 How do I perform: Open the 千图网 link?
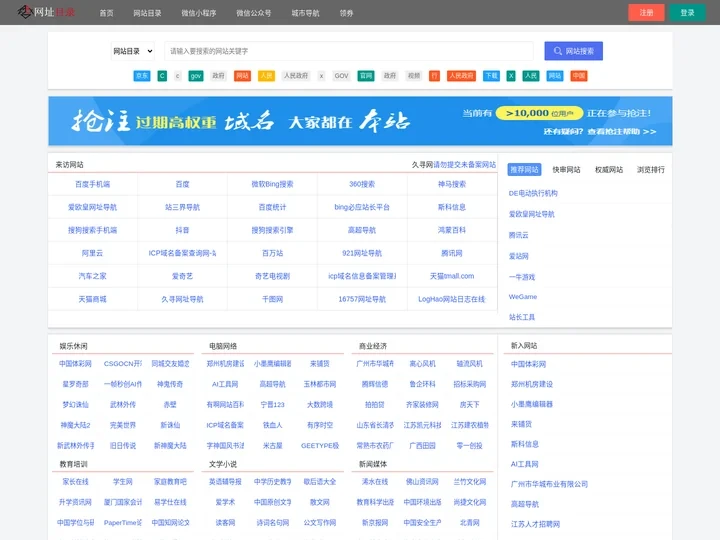pyautogui.click(x=272, y=299)
